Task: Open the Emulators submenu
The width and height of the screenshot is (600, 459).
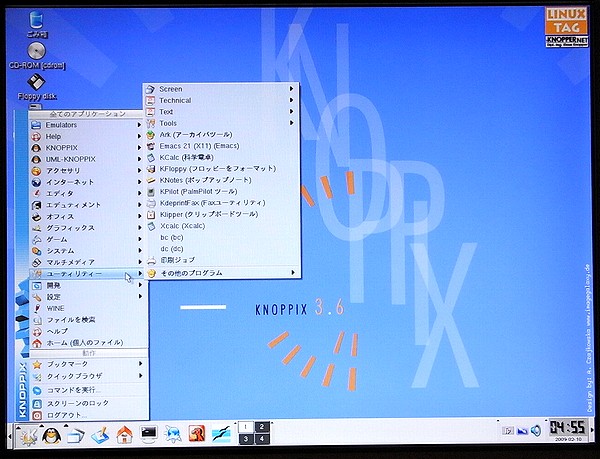Action: click(87, 125)
